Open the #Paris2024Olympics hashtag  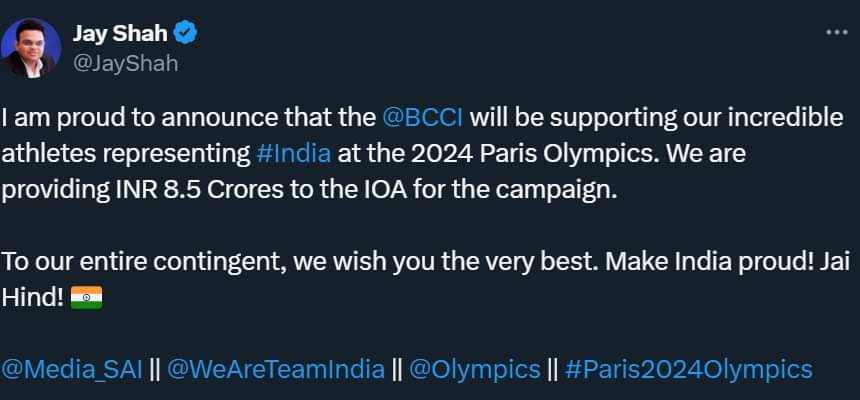[688, 369]
